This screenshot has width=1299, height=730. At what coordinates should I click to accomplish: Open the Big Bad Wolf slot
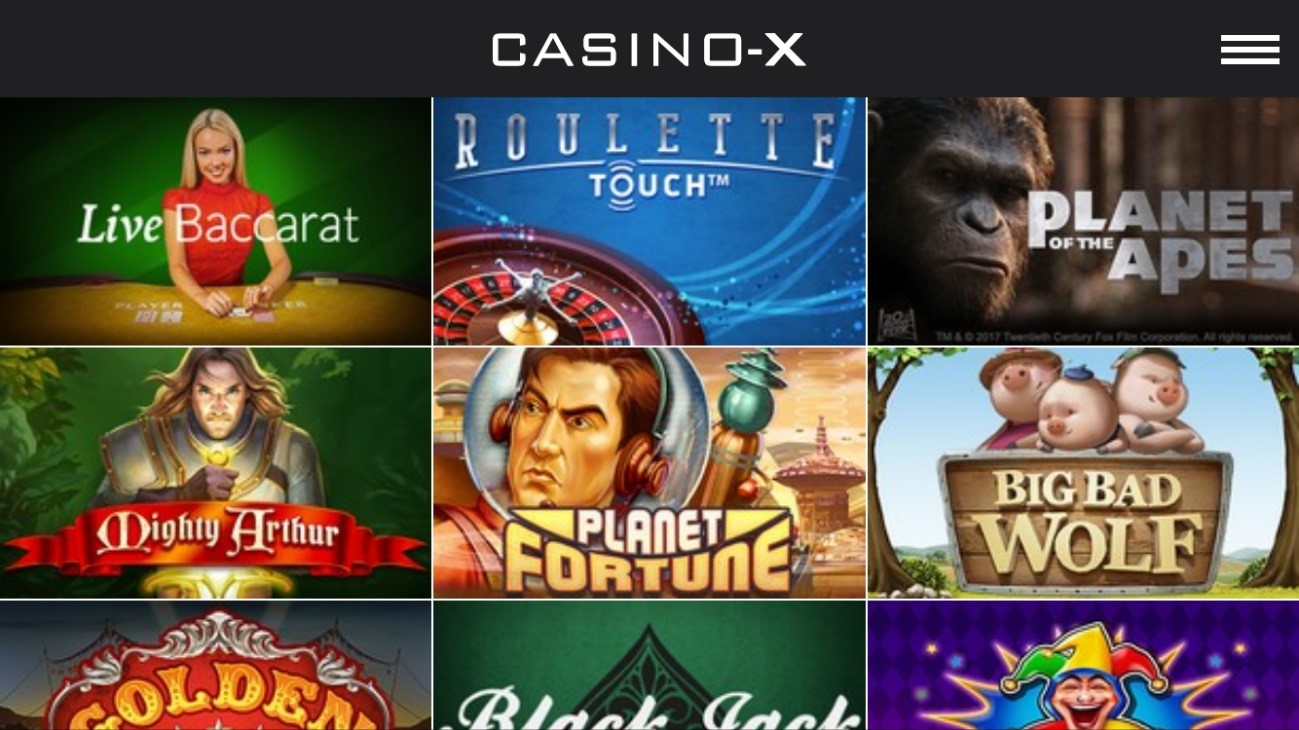pos(1083,473)
